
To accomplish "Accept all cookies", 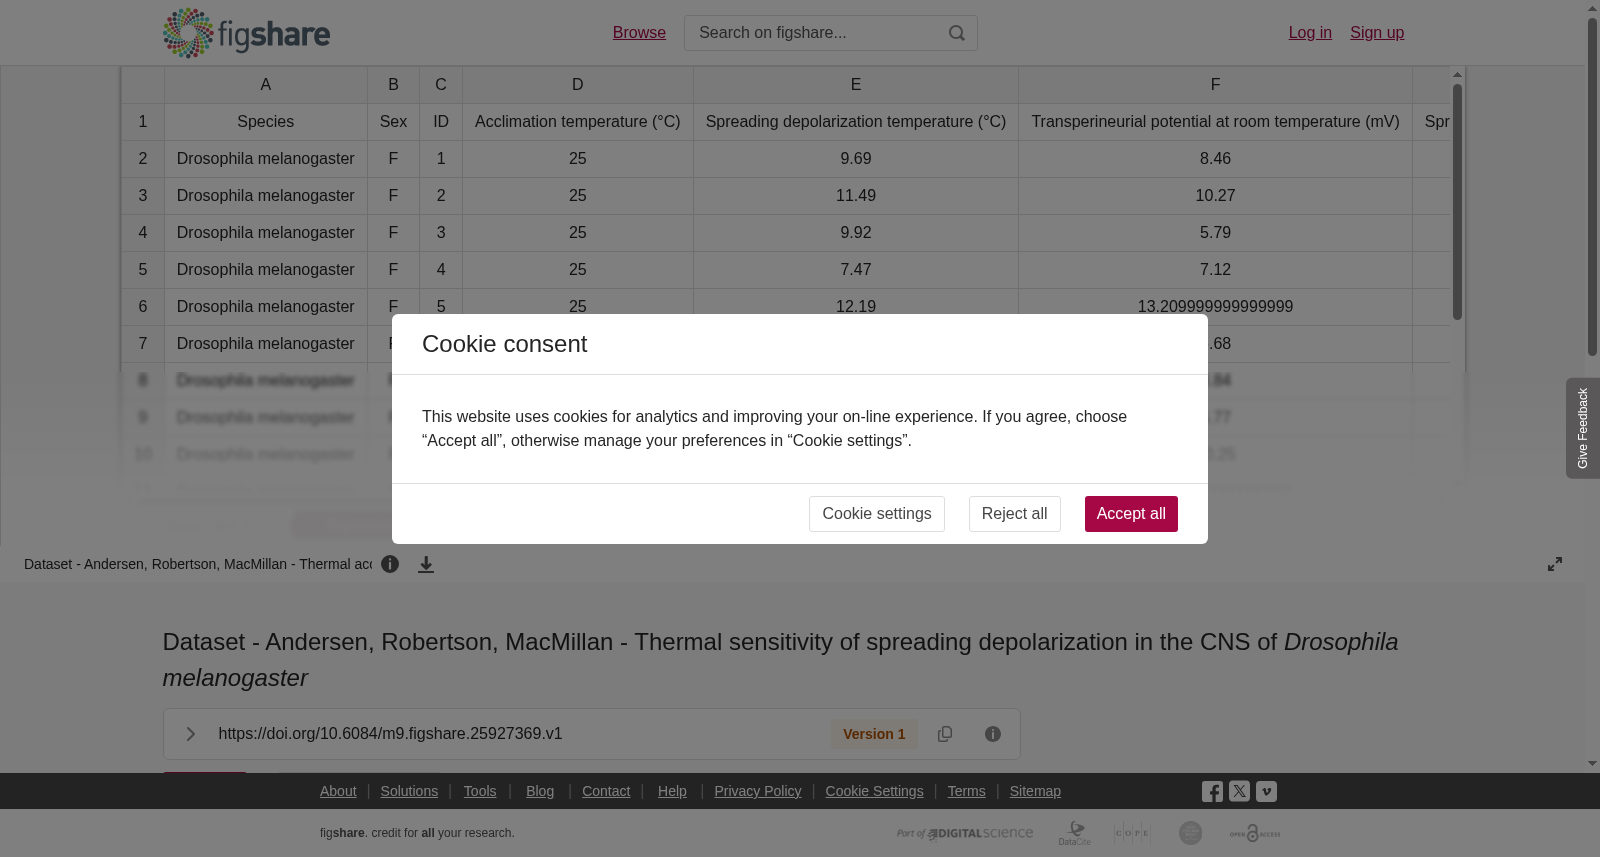I will (x=1131, y=514).
